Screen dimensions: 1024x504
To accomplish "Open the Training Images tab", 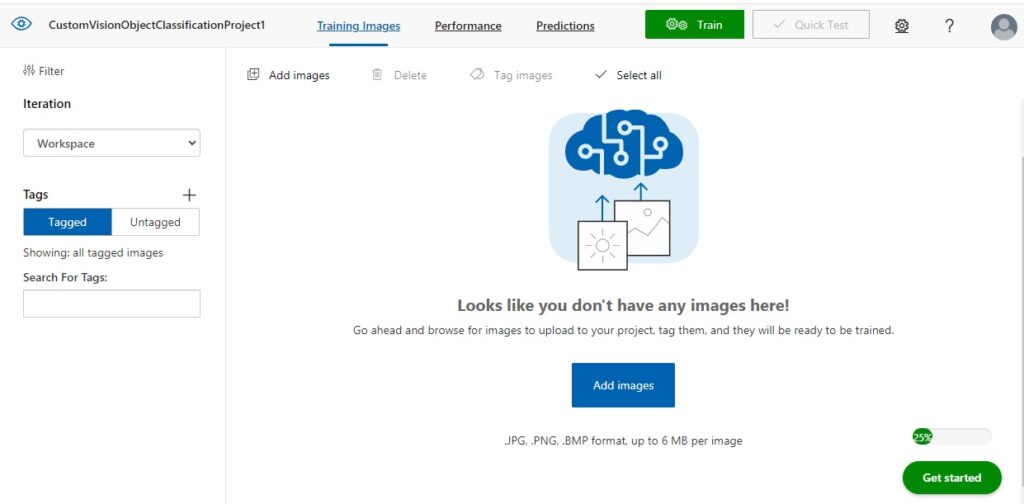I will [358, 26].
